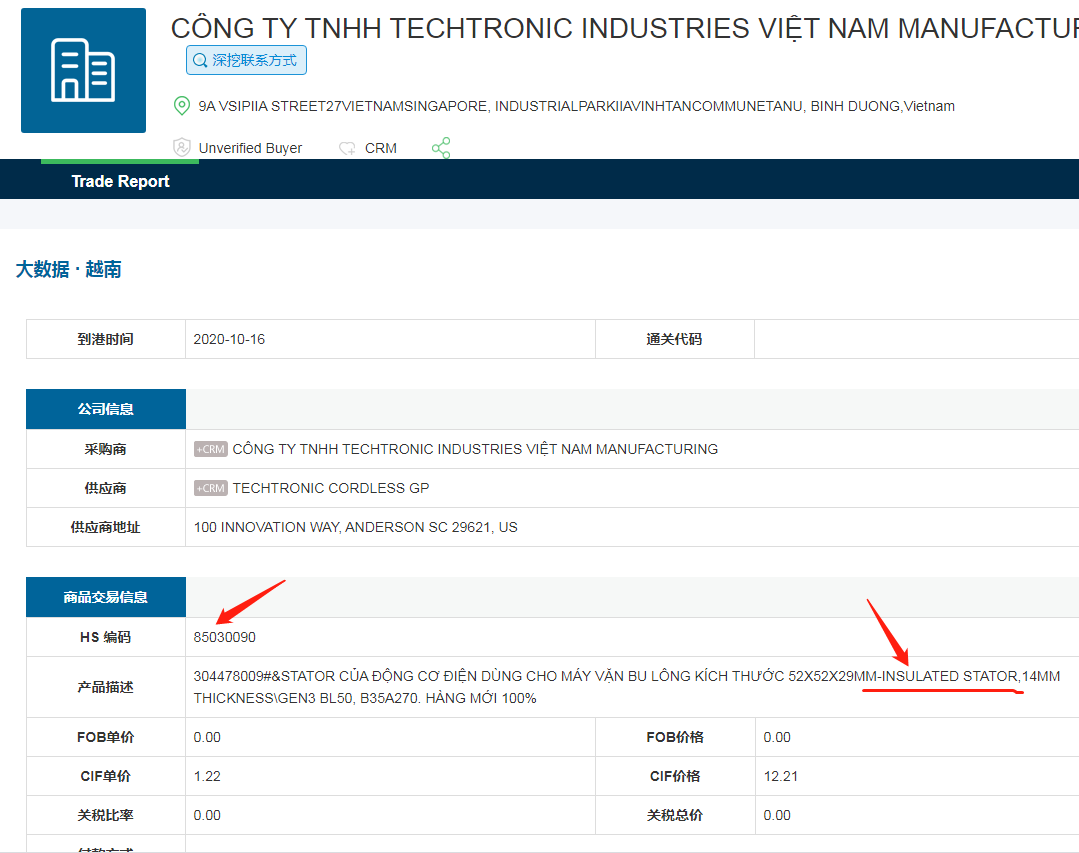Click the Unverified Buyer label
This screenshot has width=1079, height=853.
250,148
